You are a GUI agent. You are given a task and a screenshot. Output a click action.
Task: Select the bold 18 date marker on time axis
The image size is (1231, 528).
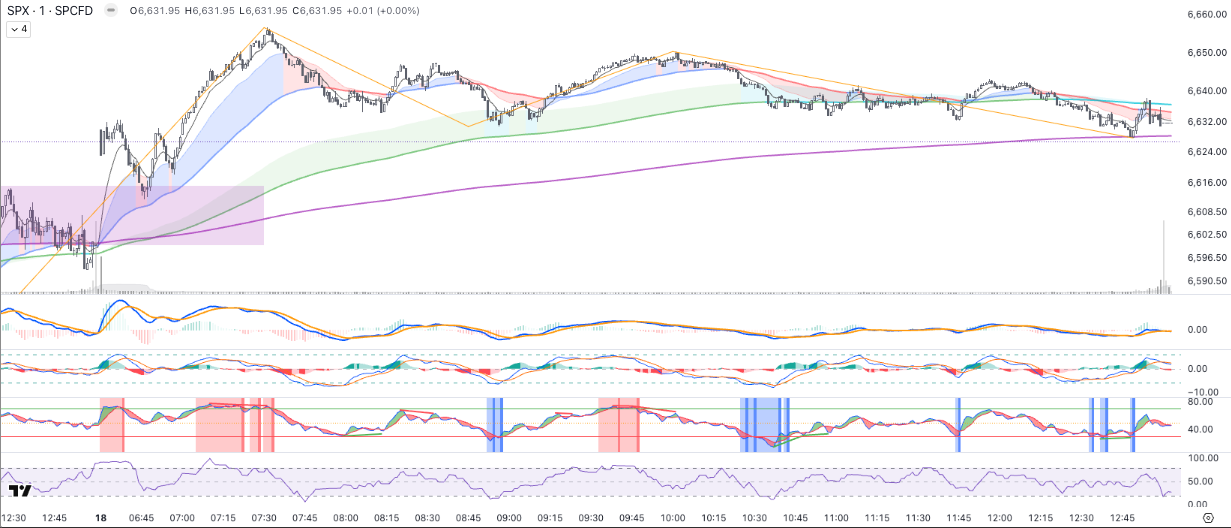100,518
